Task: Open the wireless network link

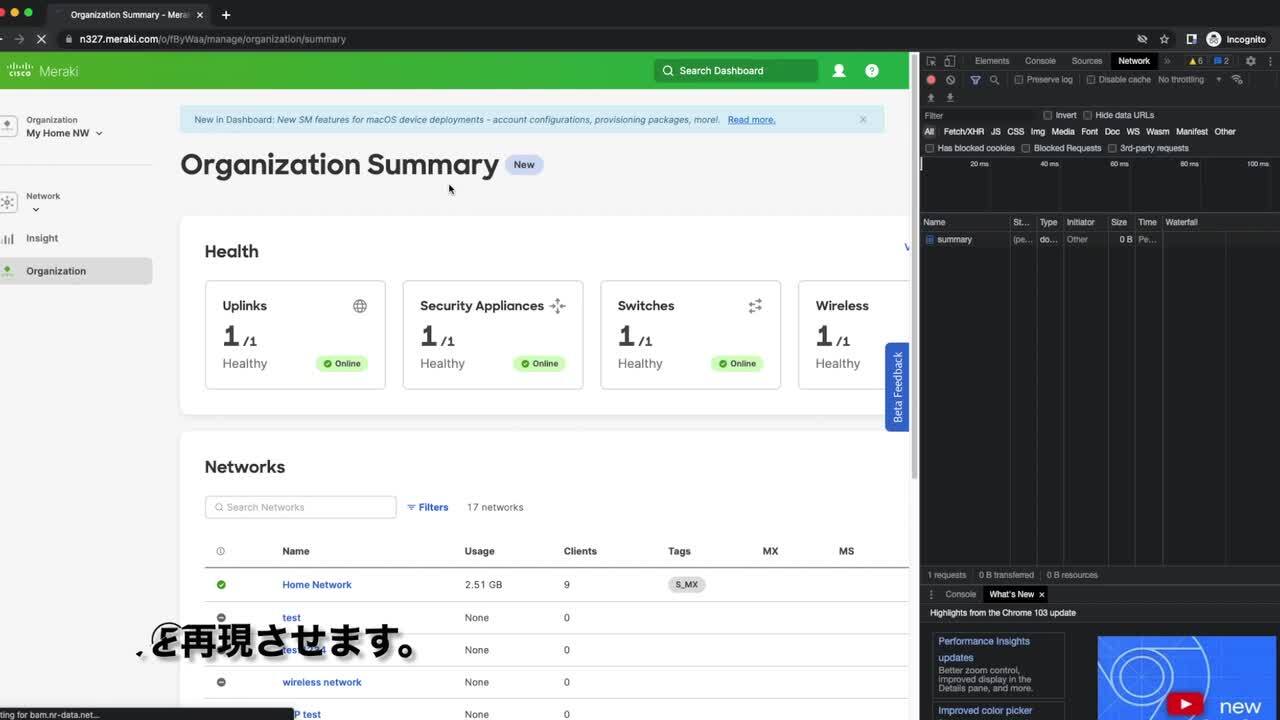Action: pos(322,682)
